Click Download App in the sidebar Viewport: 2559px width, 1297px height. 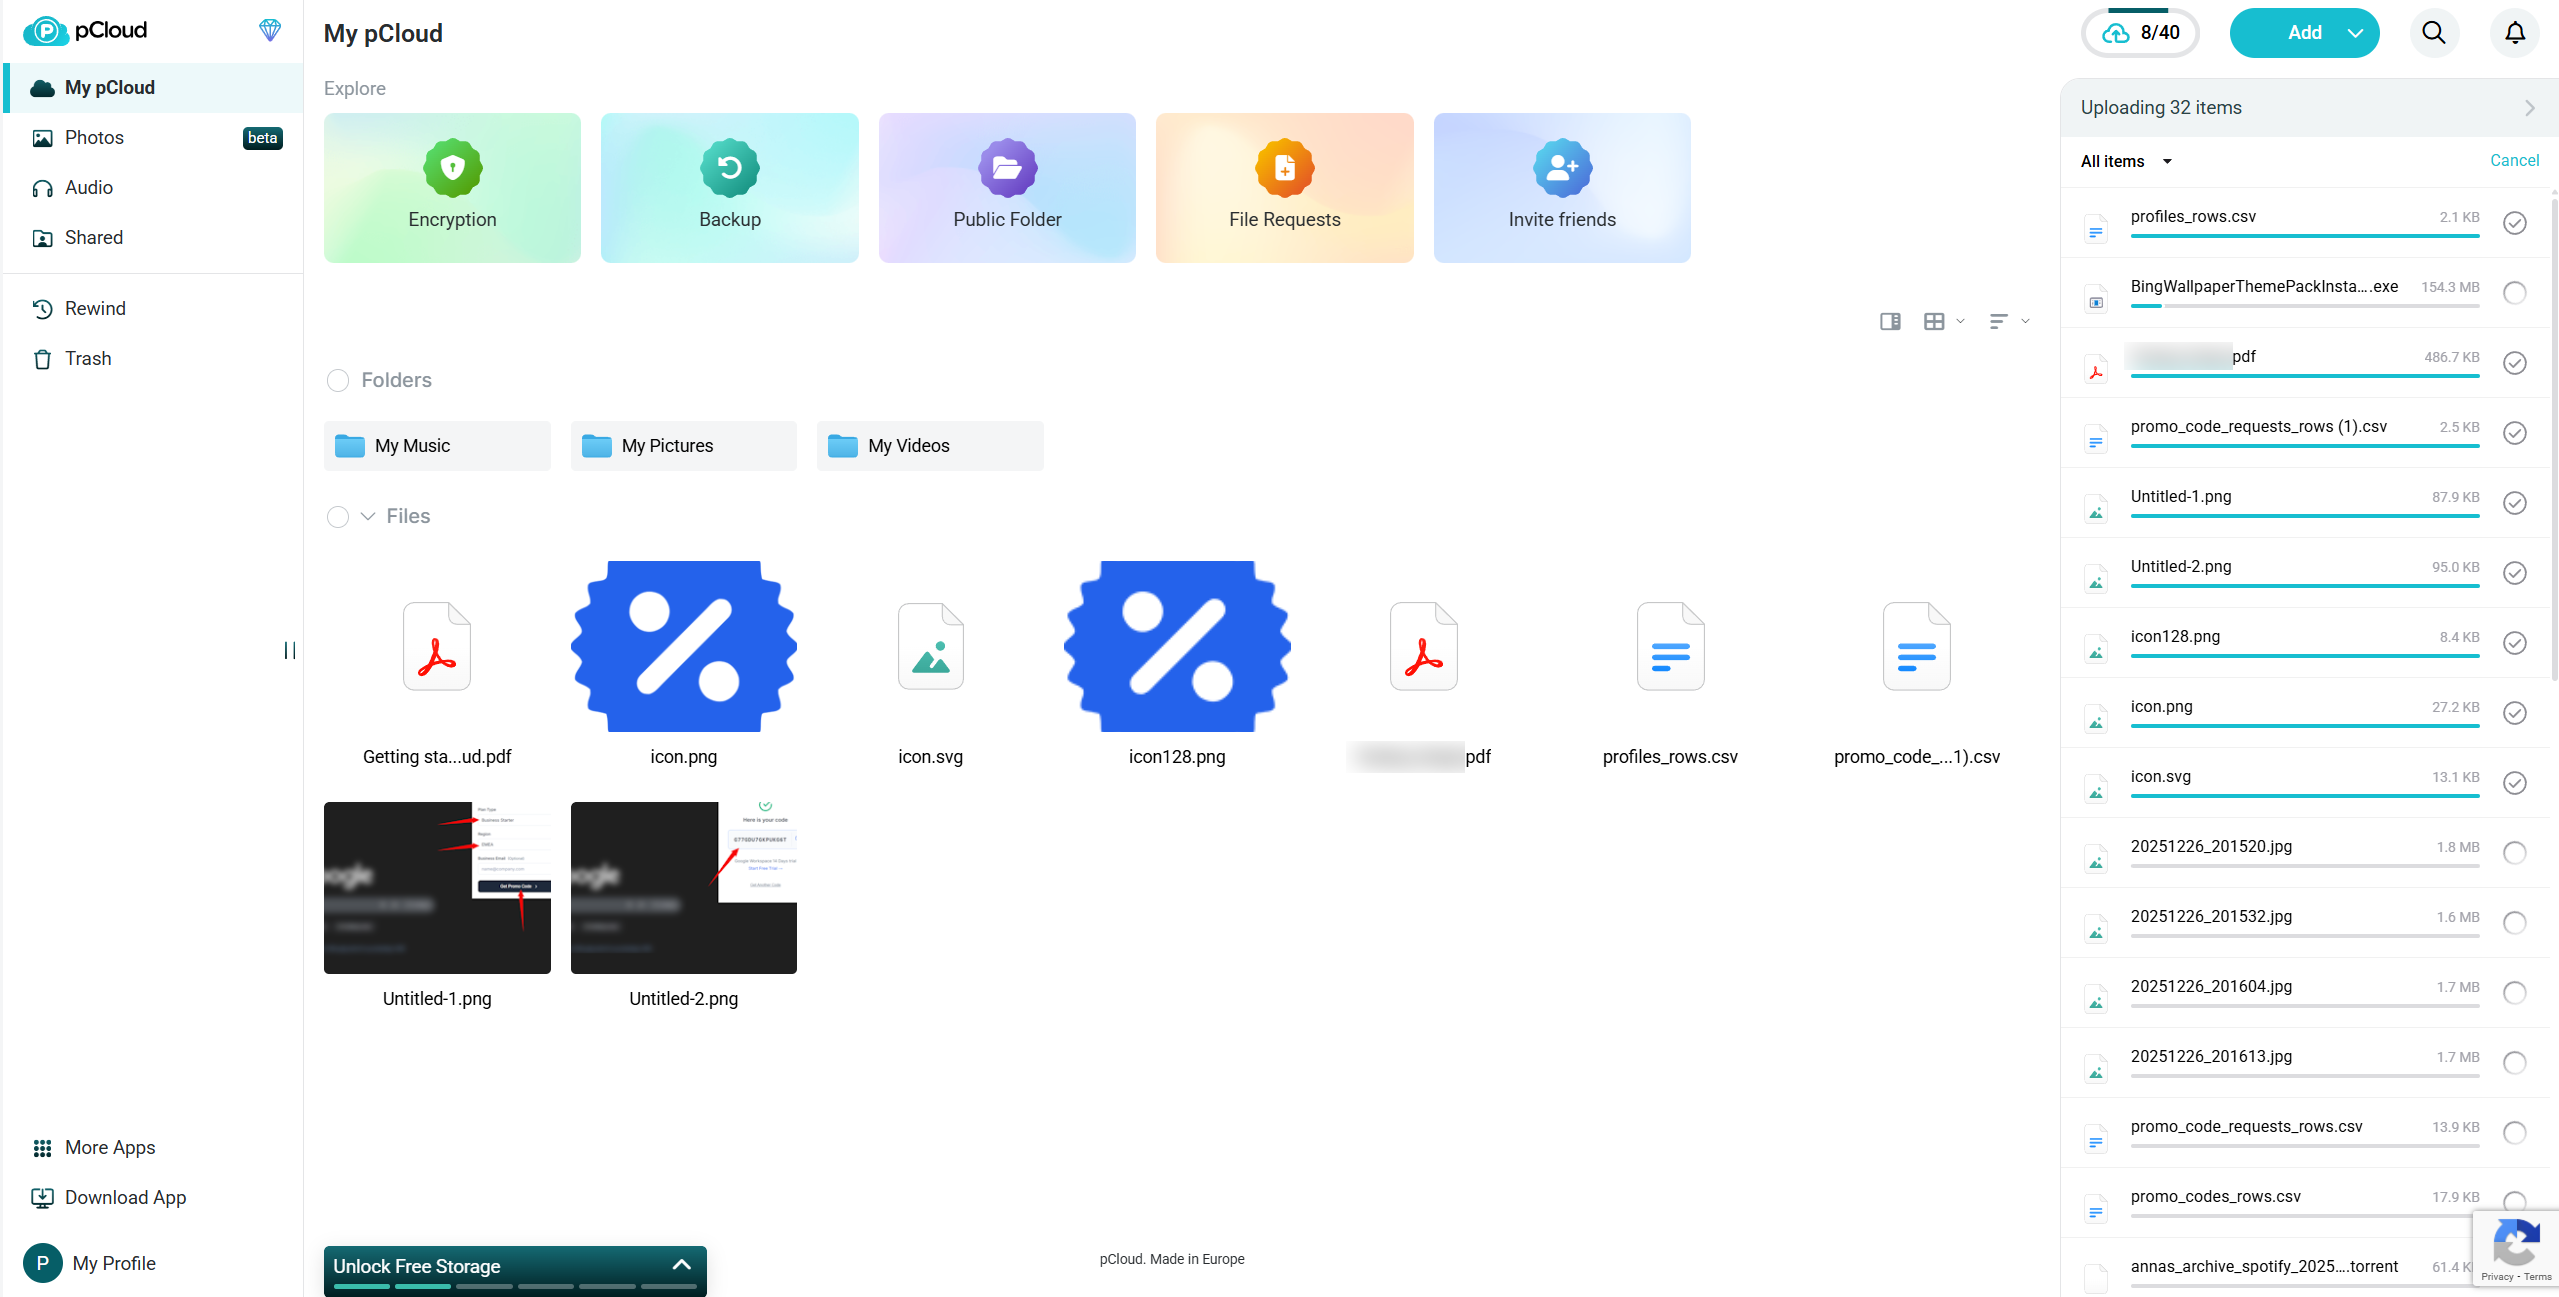point(124,1197)
